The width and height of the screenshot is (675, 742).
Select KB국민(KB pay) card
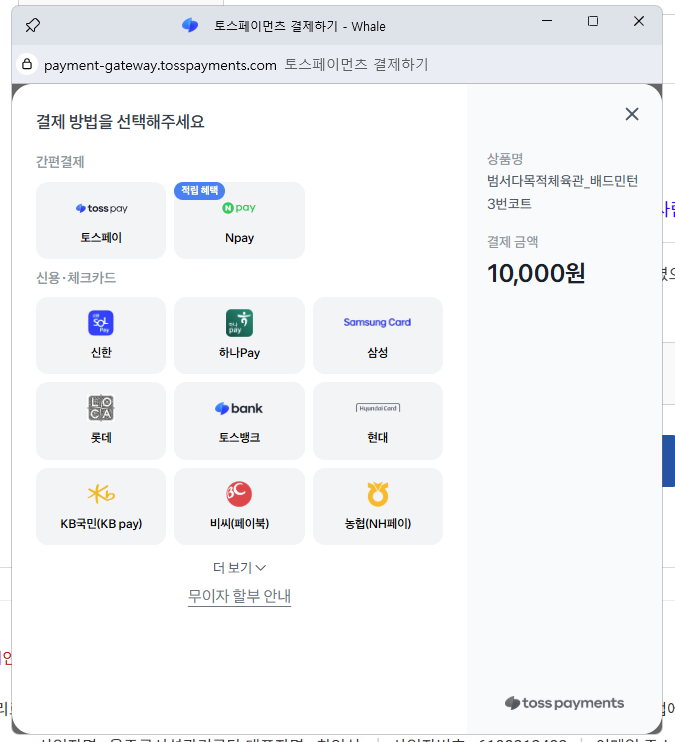[x=101, y=506]
